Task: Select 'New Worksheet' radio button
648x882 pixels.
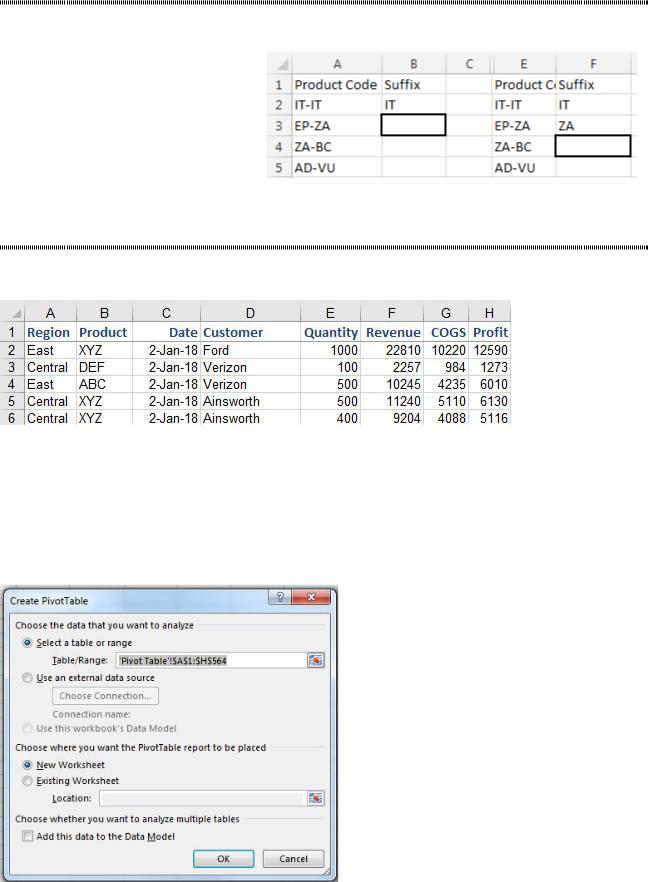Action: [28, 765]
